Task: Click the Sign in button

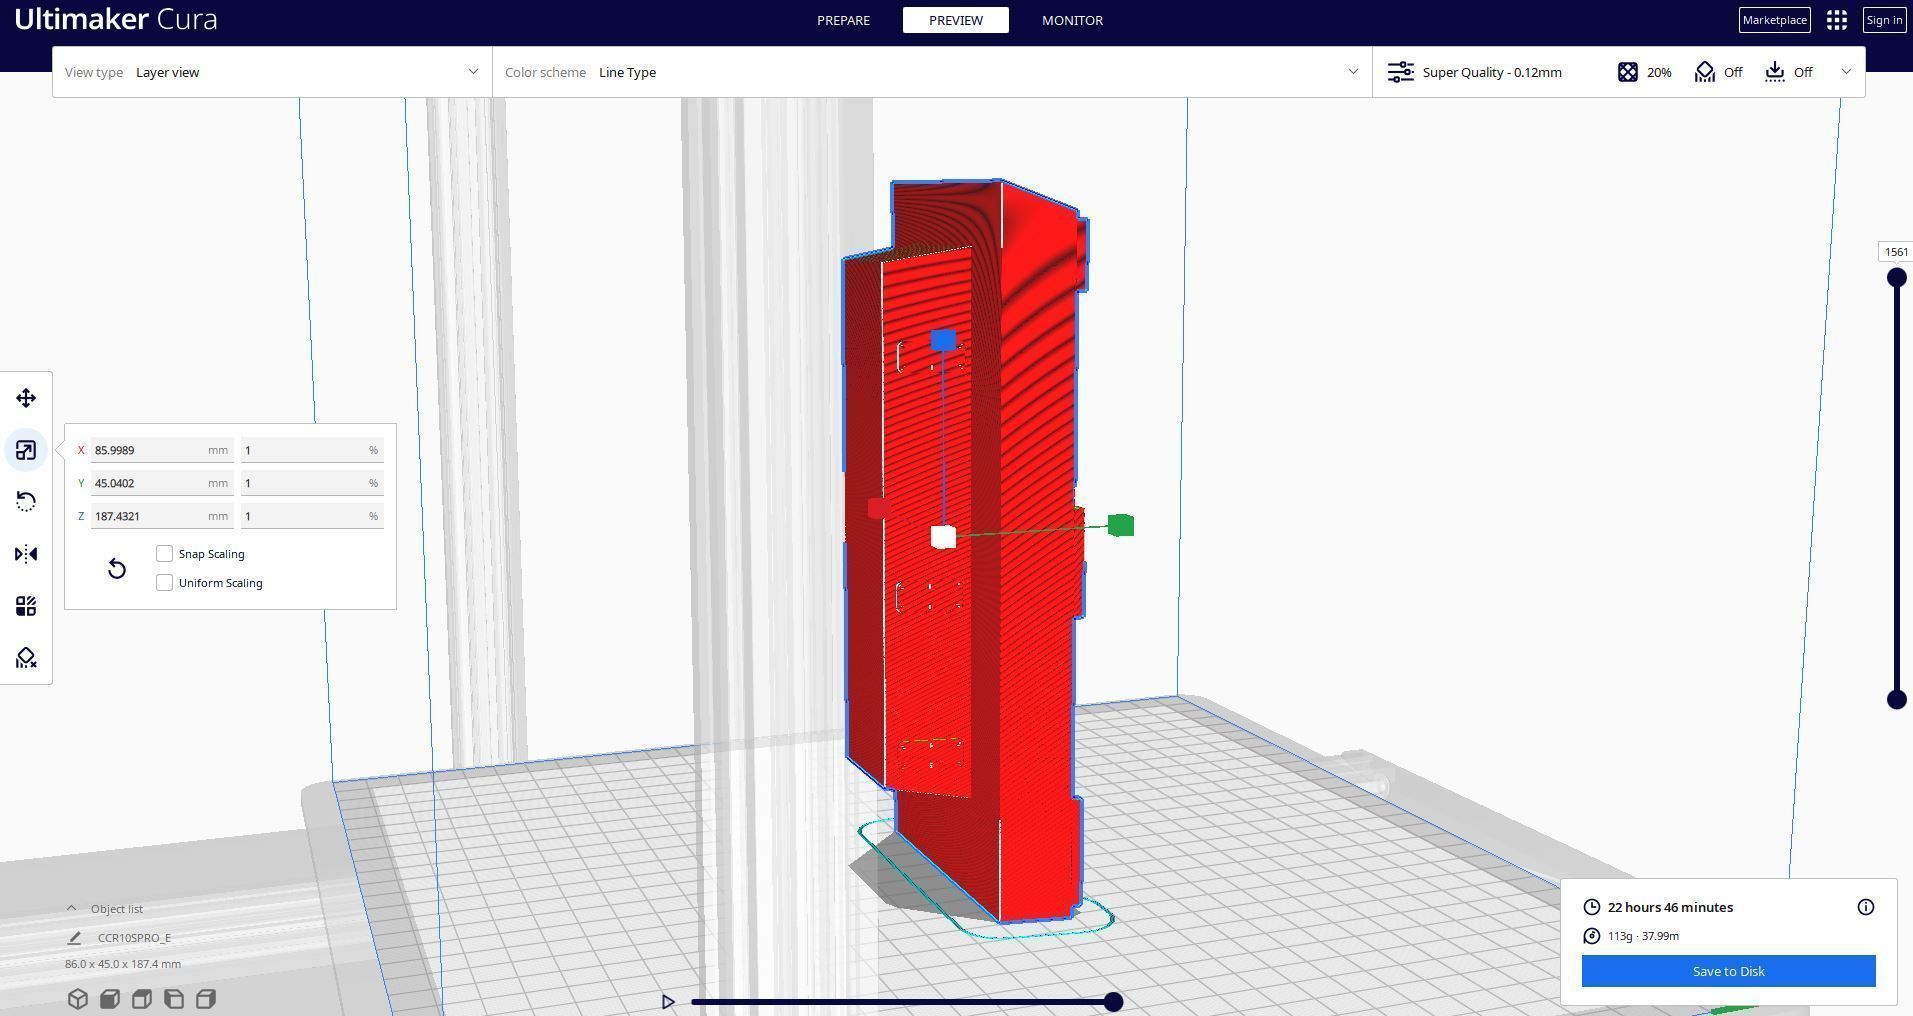Action: coord(1884,20)
